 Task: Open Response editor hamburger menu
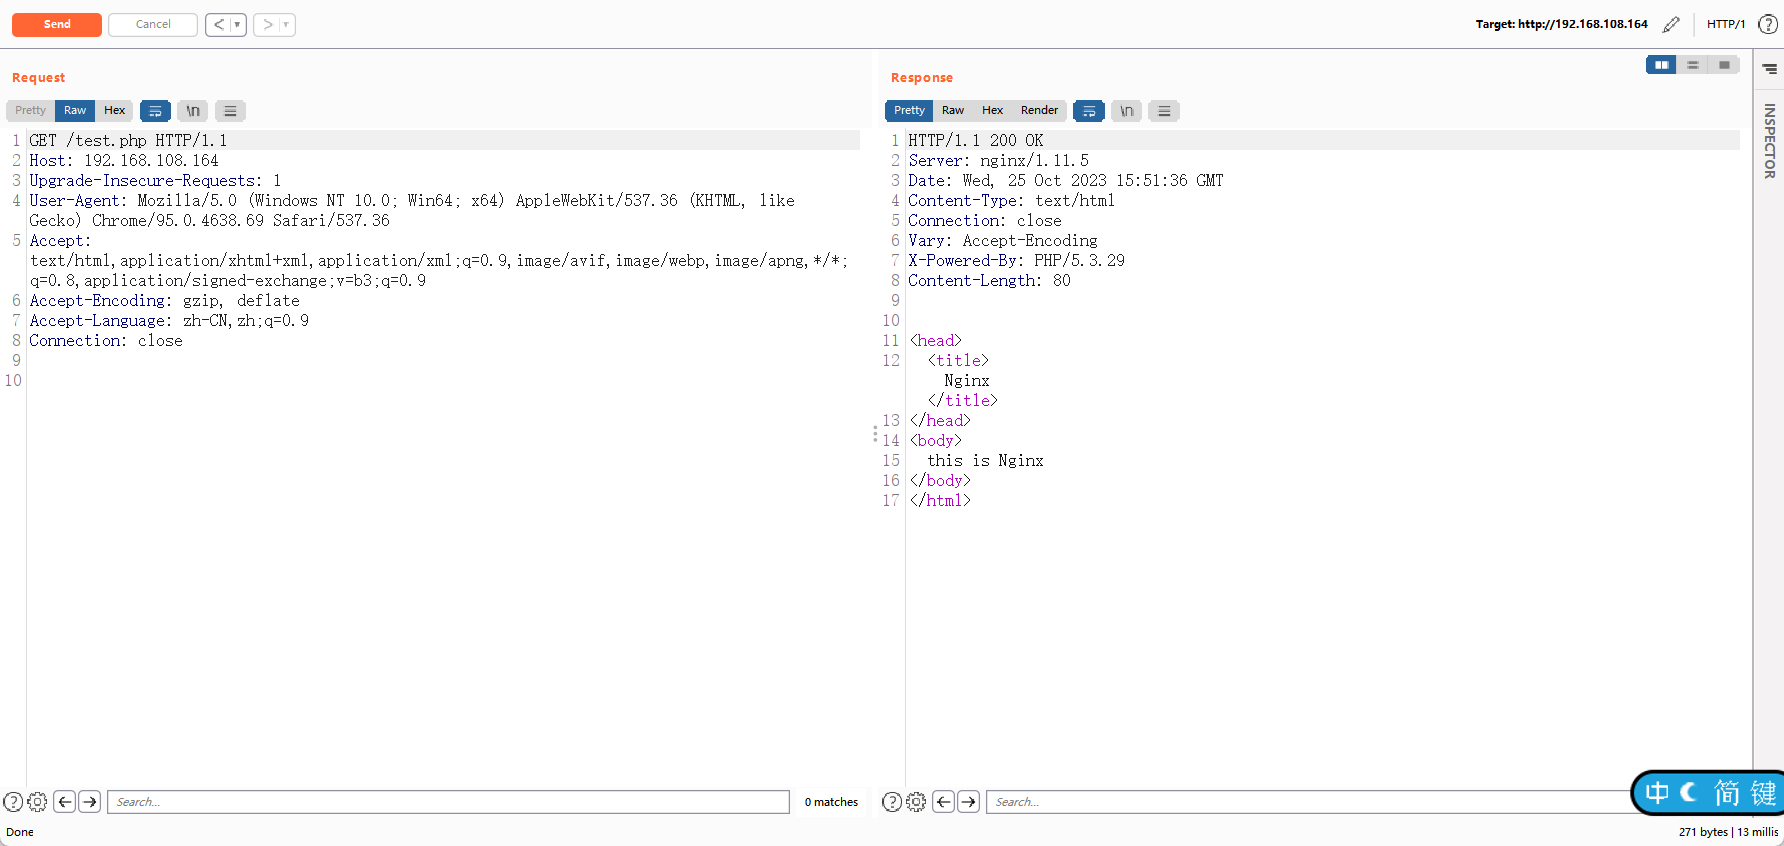(1164, 111)
